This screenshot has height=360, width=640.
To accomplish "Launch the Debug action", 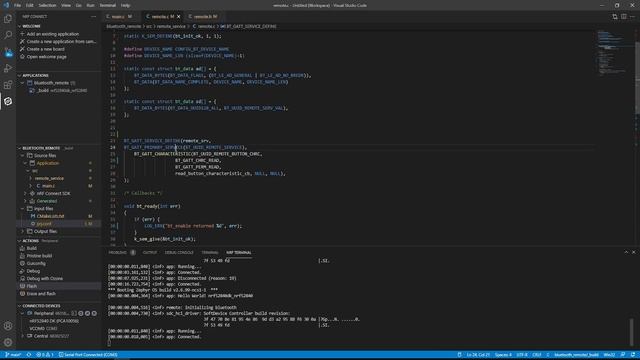I will [33, 271].
